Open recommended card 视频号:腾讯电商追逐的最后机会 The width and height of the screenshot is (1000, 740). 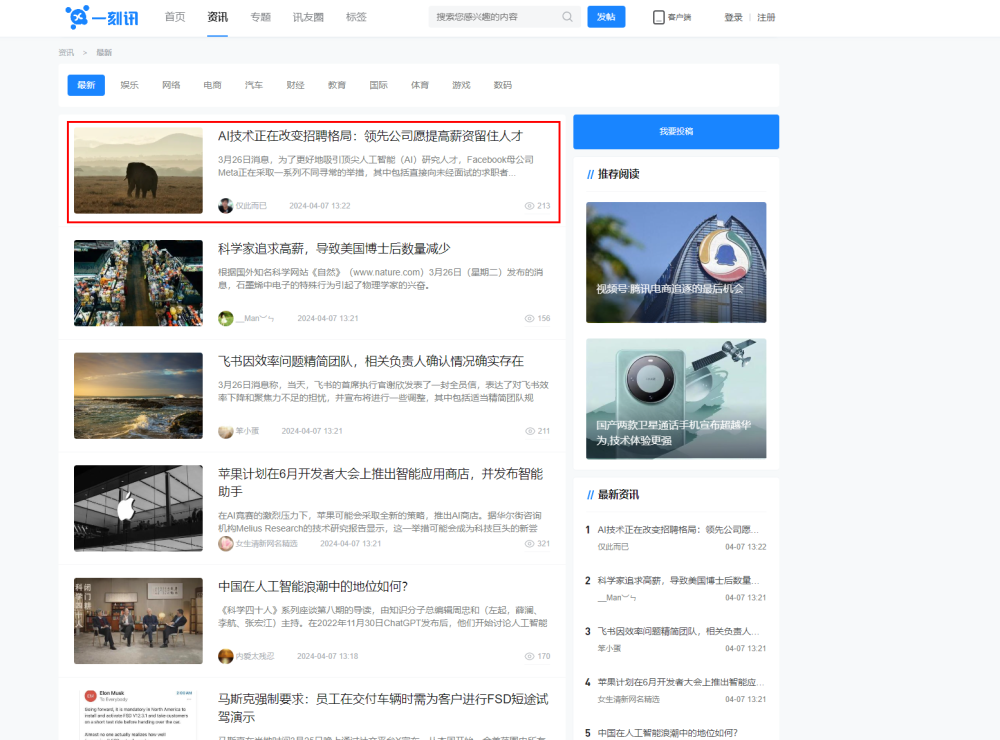tap(676, 262)
